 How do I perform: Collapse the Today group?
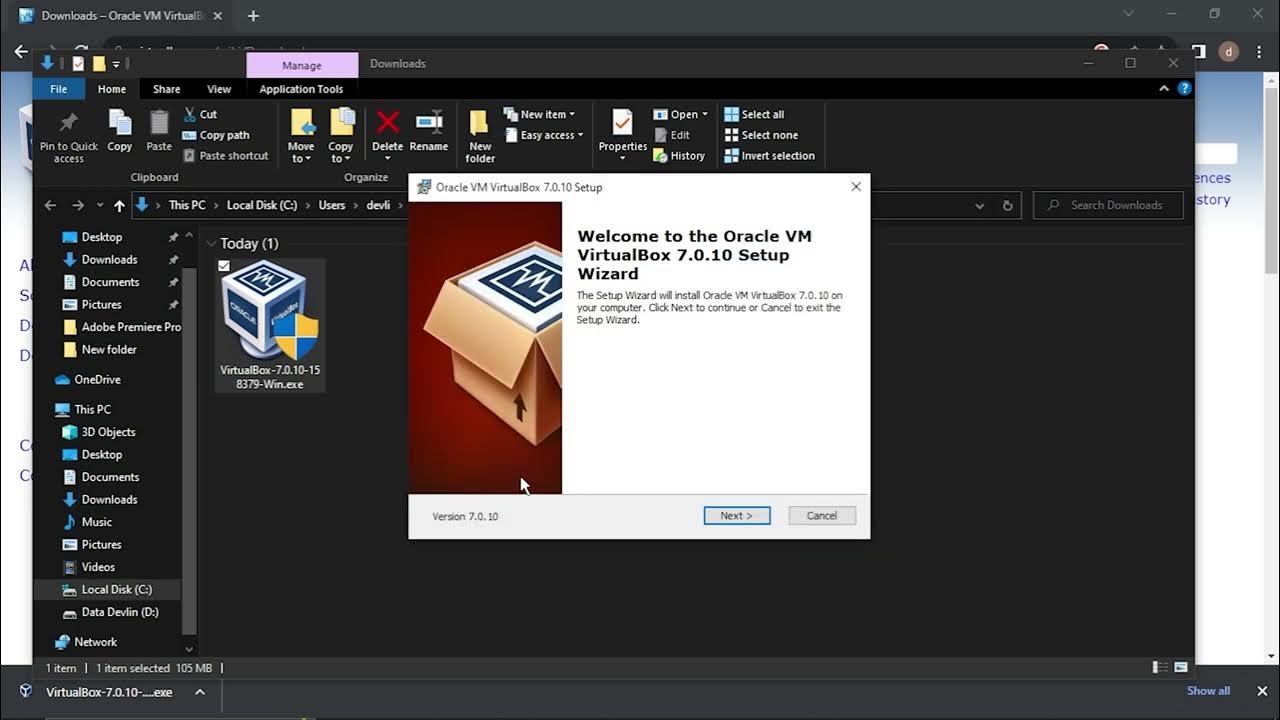[x=211, y=243]
